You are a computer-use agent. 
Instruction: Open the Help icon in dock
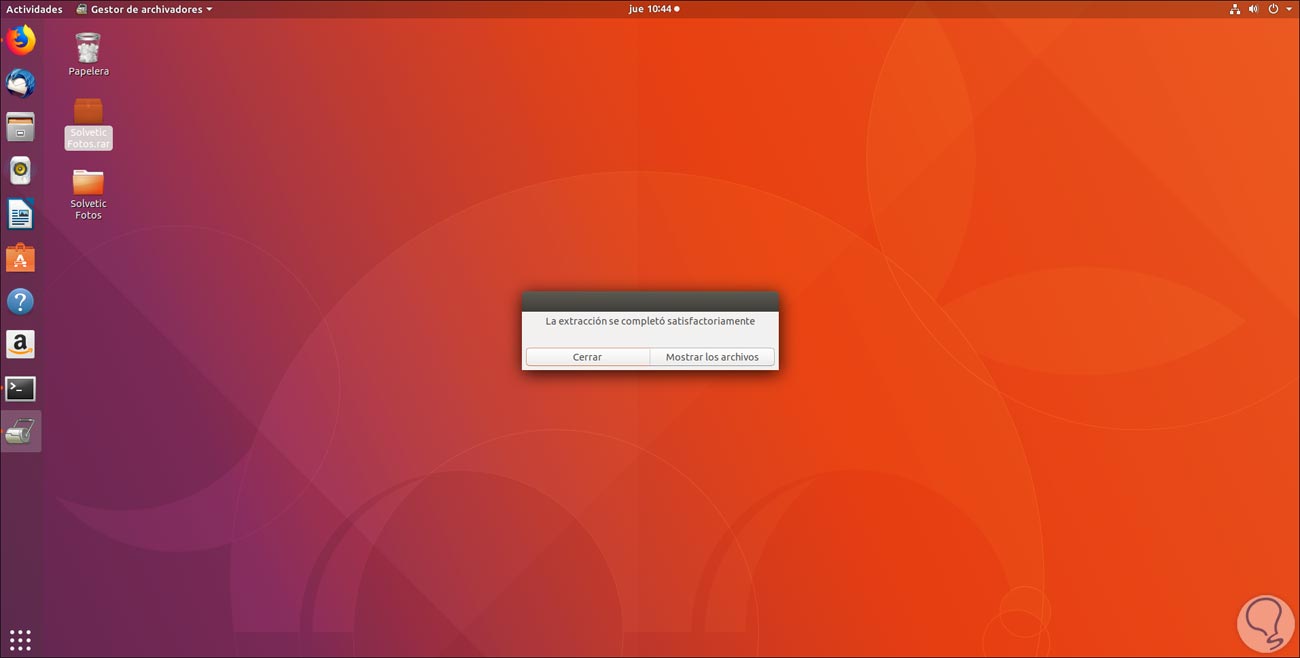[x=20, y=301]
